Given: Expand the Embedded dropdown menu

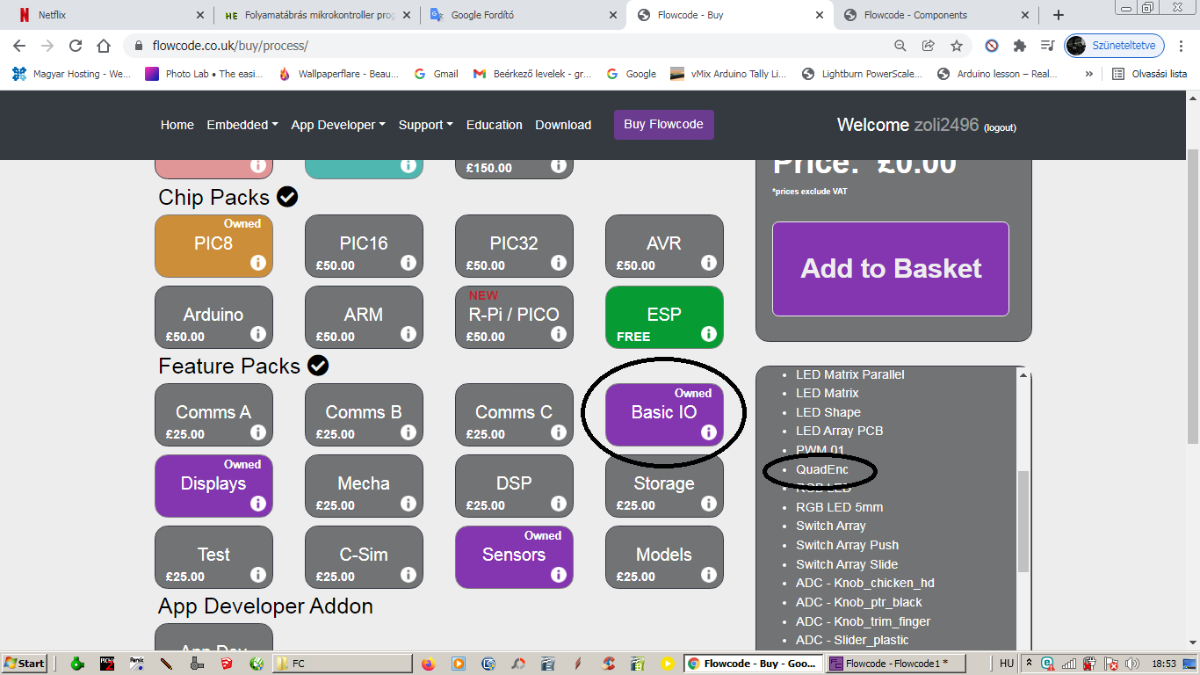Looking at the screenshot, I should point(242,125).
